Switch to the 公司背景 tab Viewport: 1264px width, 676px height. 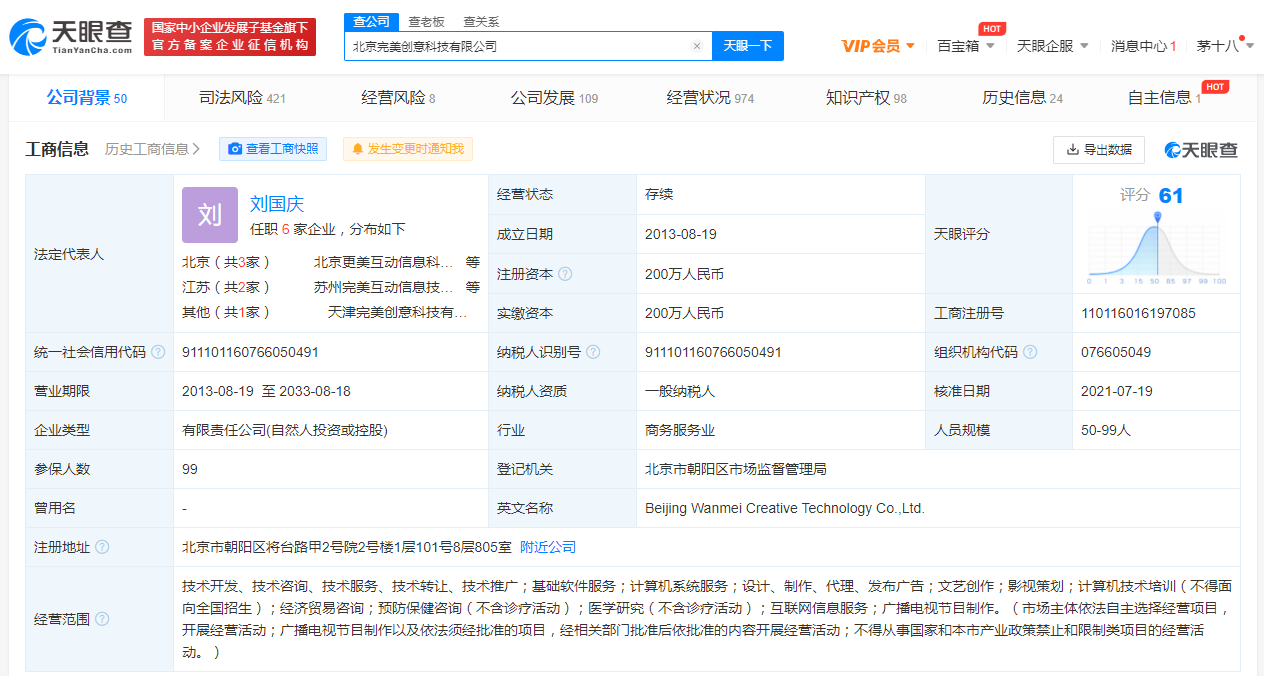point(87,98)
